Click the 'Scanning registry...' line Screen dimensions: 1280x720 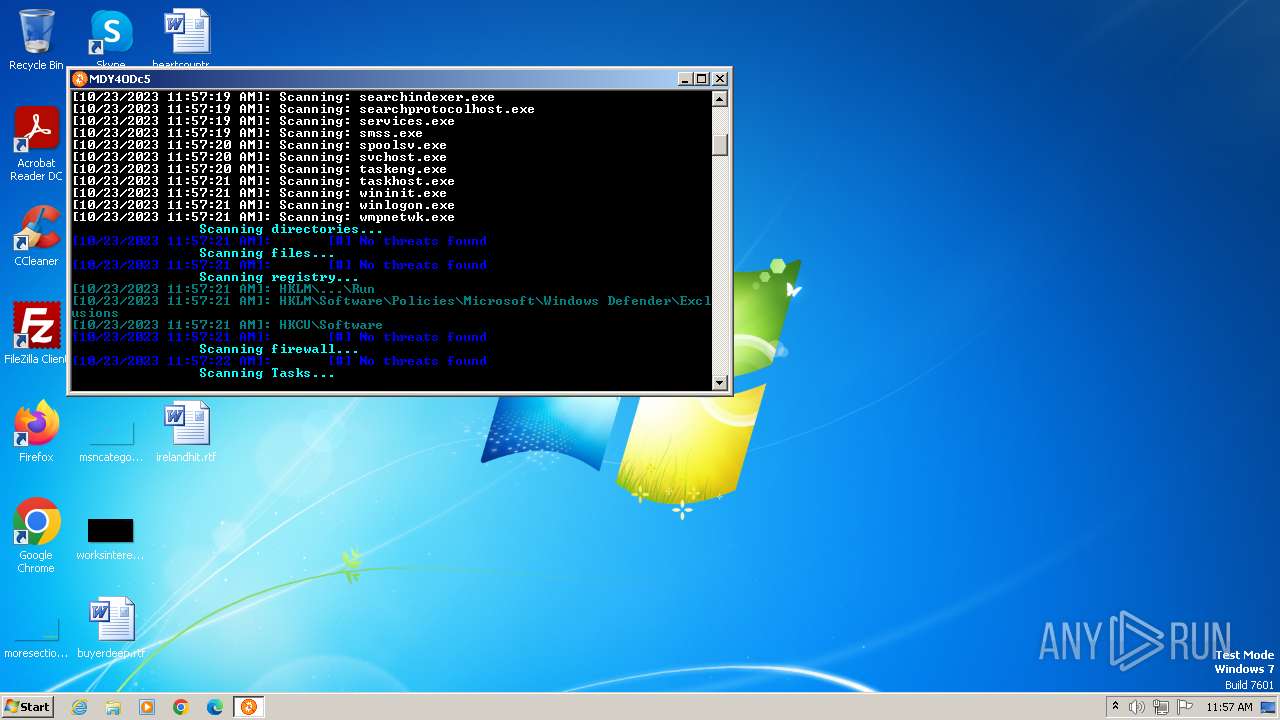pos(279,277)
